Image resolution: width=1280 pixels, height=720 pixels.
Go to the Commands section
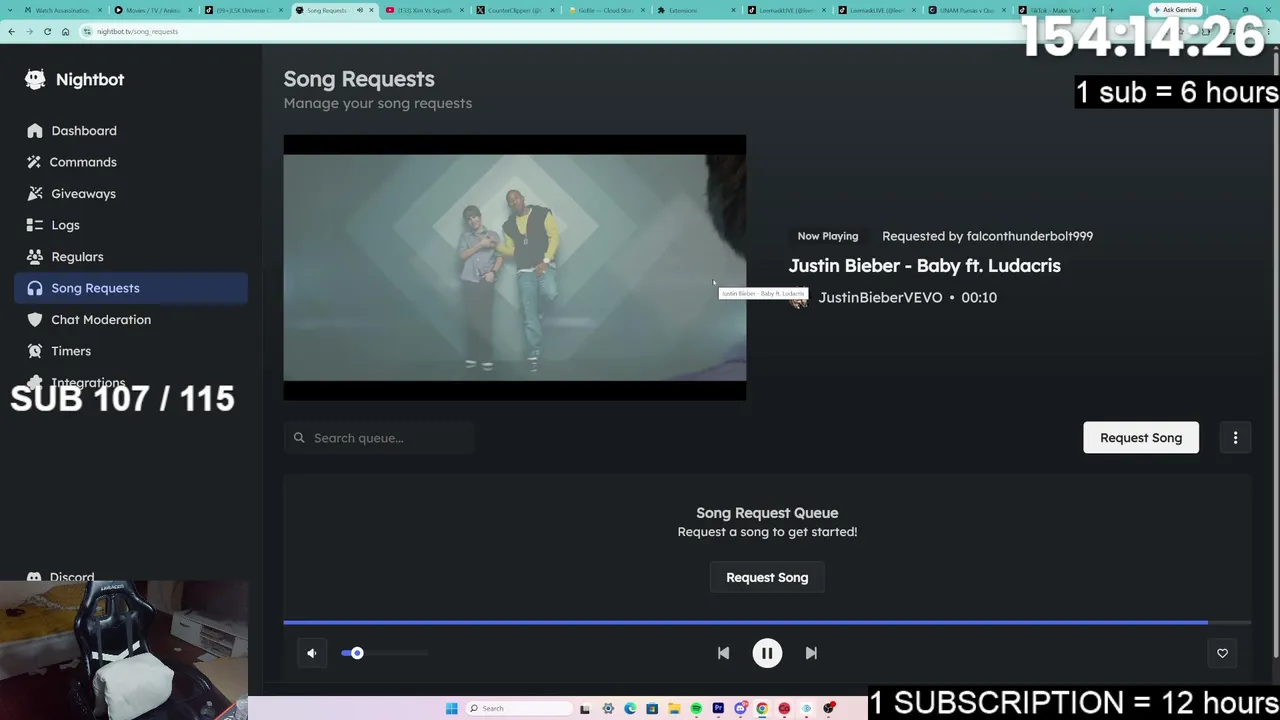[x=131, y=162]
